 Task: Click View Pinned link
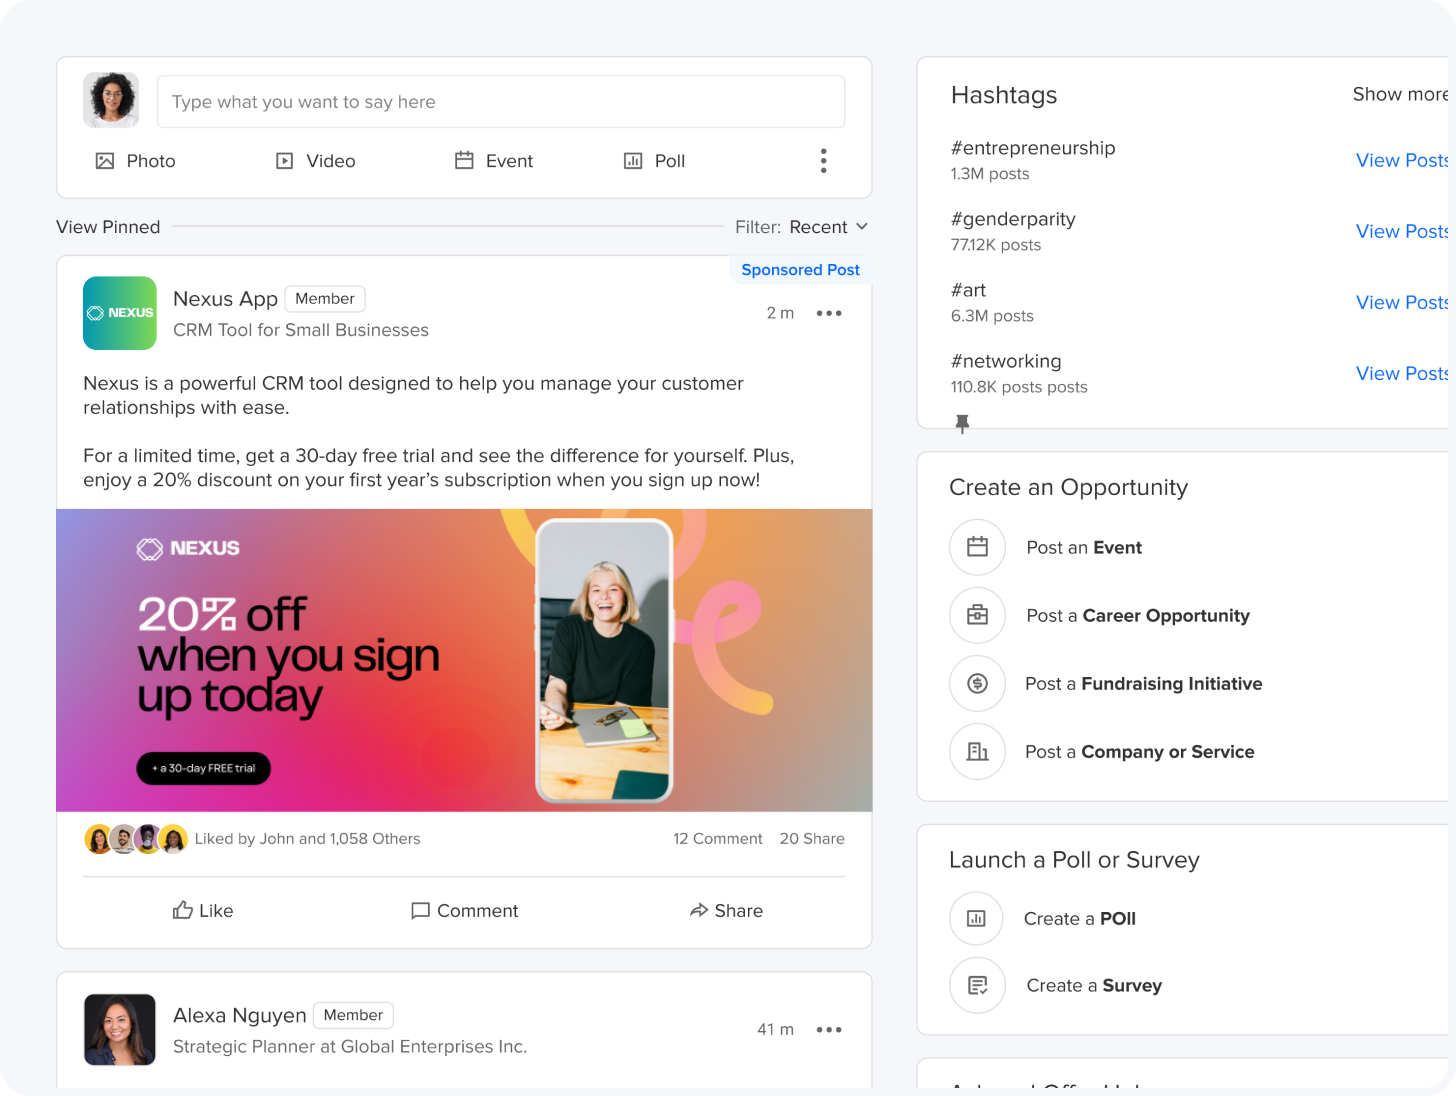108,227
